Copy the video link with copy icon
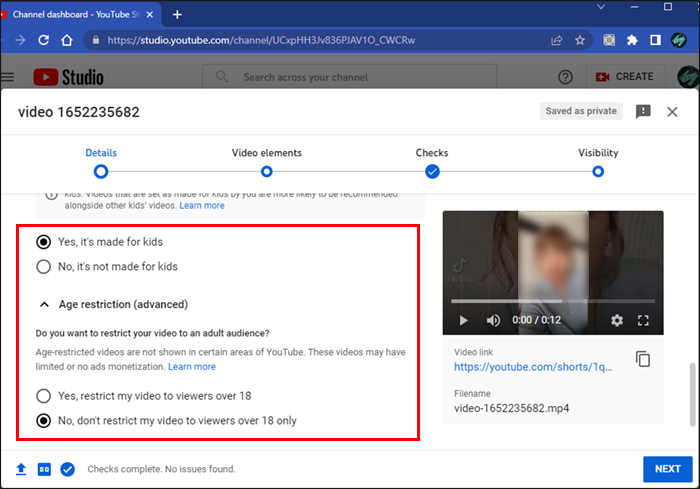Screen dimensions: 700x489 pos(643,359)
